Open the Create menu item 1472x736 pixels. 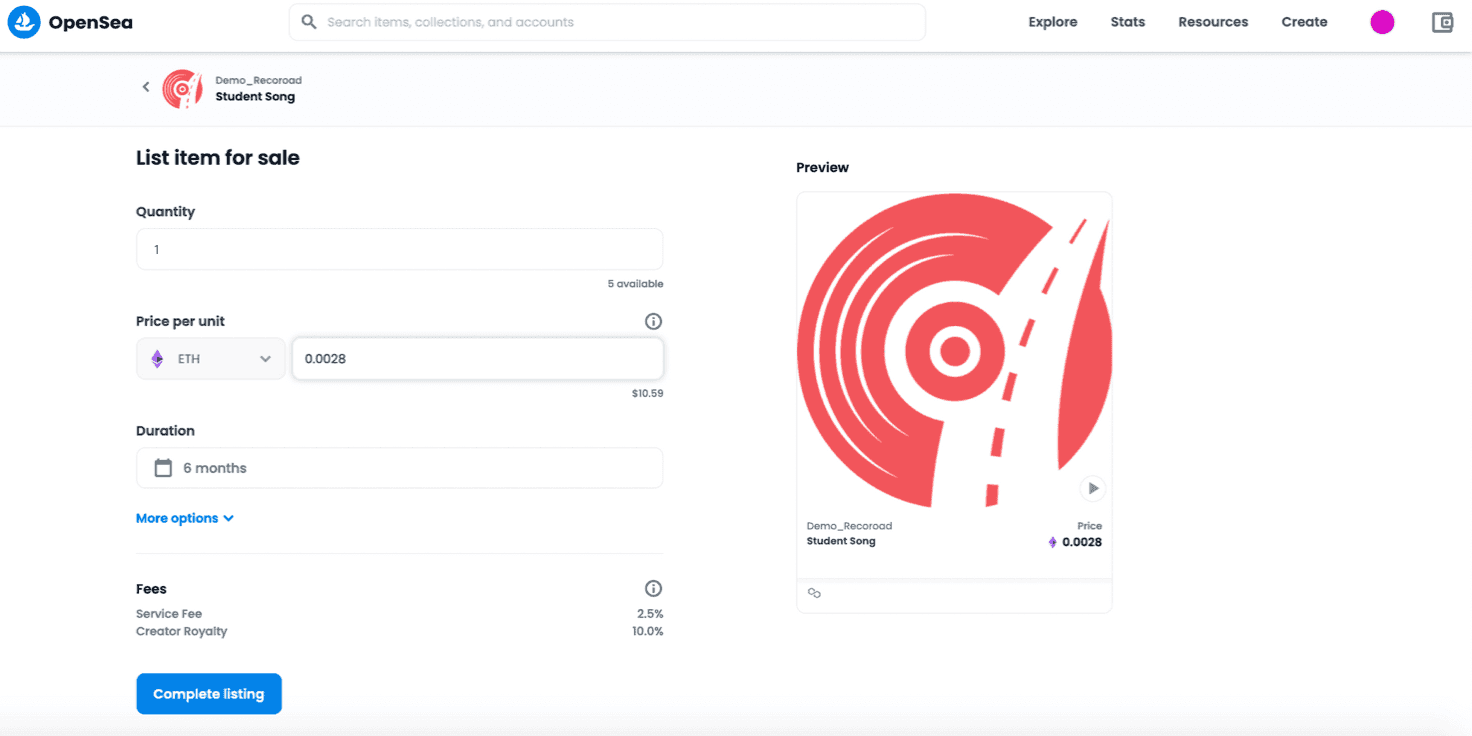(x=1304, y=22)
